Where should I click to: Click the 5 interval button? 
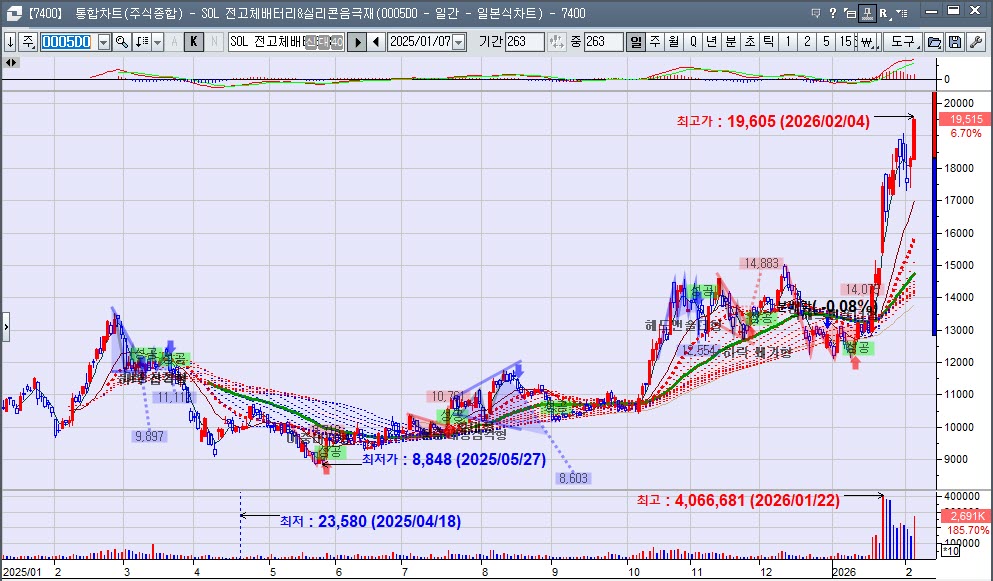pos(827,42)
